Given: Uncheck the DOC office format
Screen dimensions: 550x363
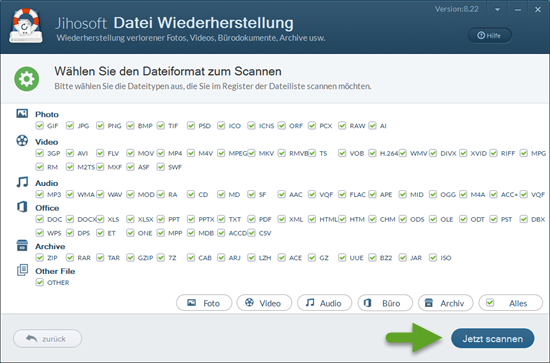Looking at the screenshot, I should [x=40, y=219].
